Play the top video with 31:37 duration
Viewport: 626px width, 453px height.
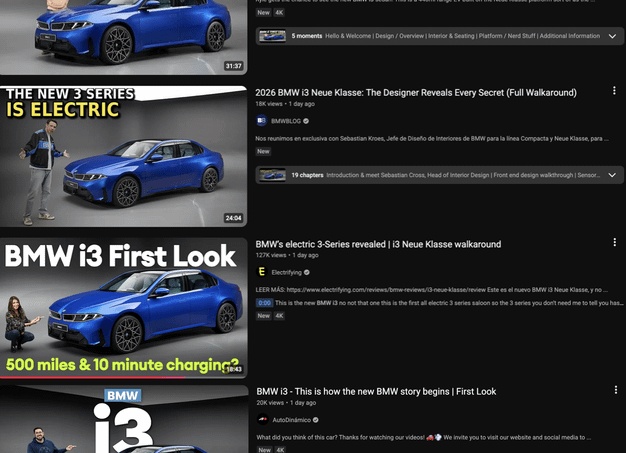[x=123, y=37]
